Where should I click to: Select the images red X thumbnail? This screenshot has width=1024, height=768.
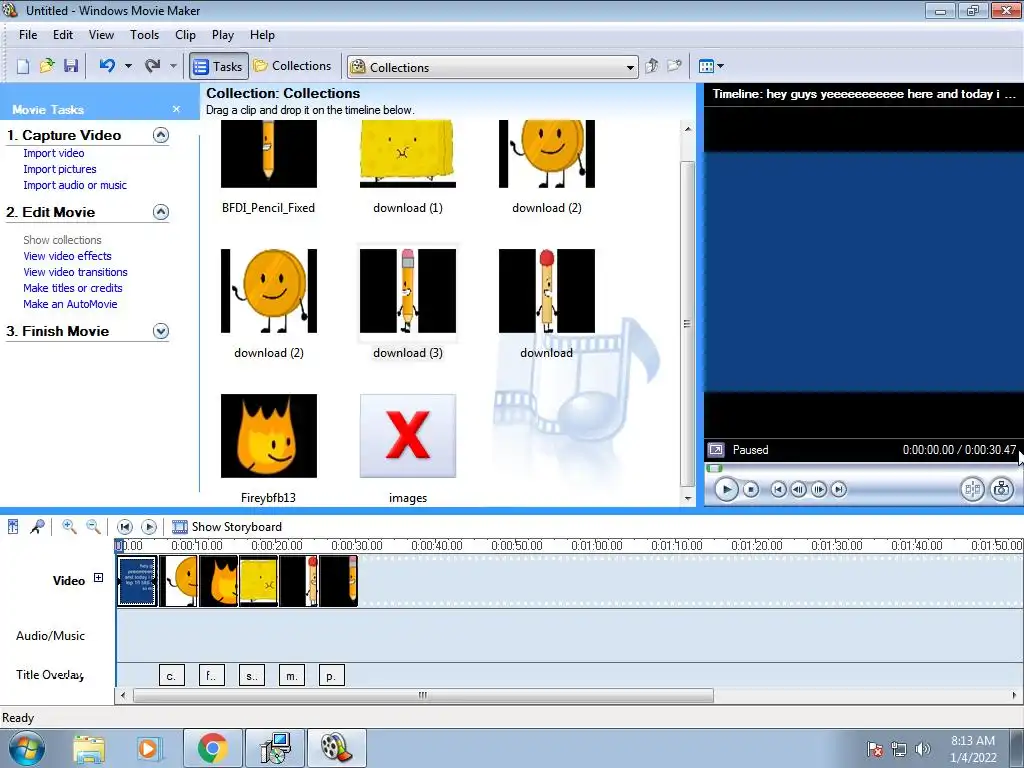point(408,436)
